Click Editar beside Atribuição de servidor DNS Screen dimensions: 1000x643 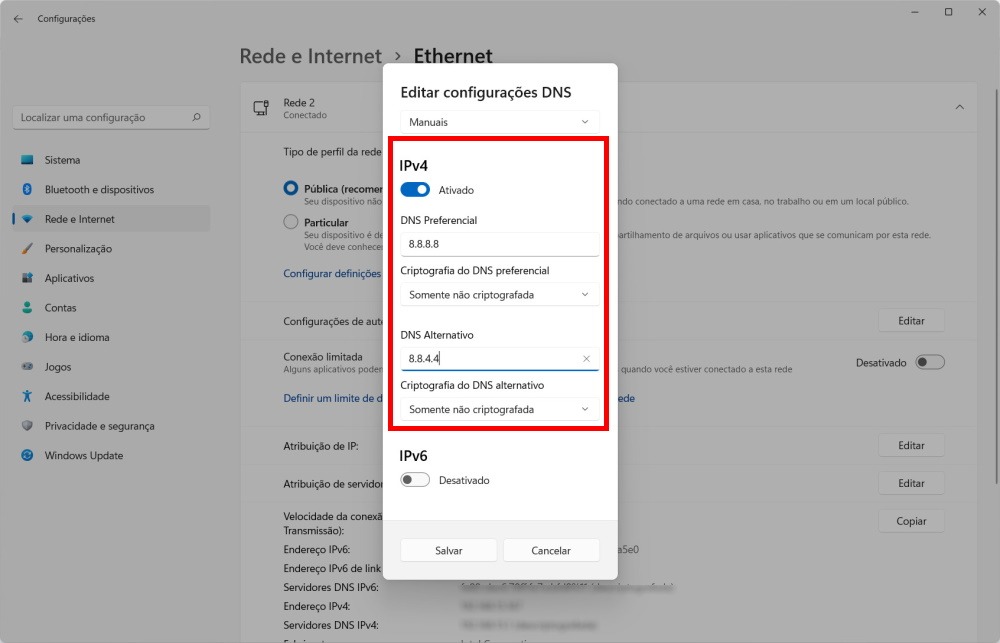pyautogui.click(x=911, y=484)
